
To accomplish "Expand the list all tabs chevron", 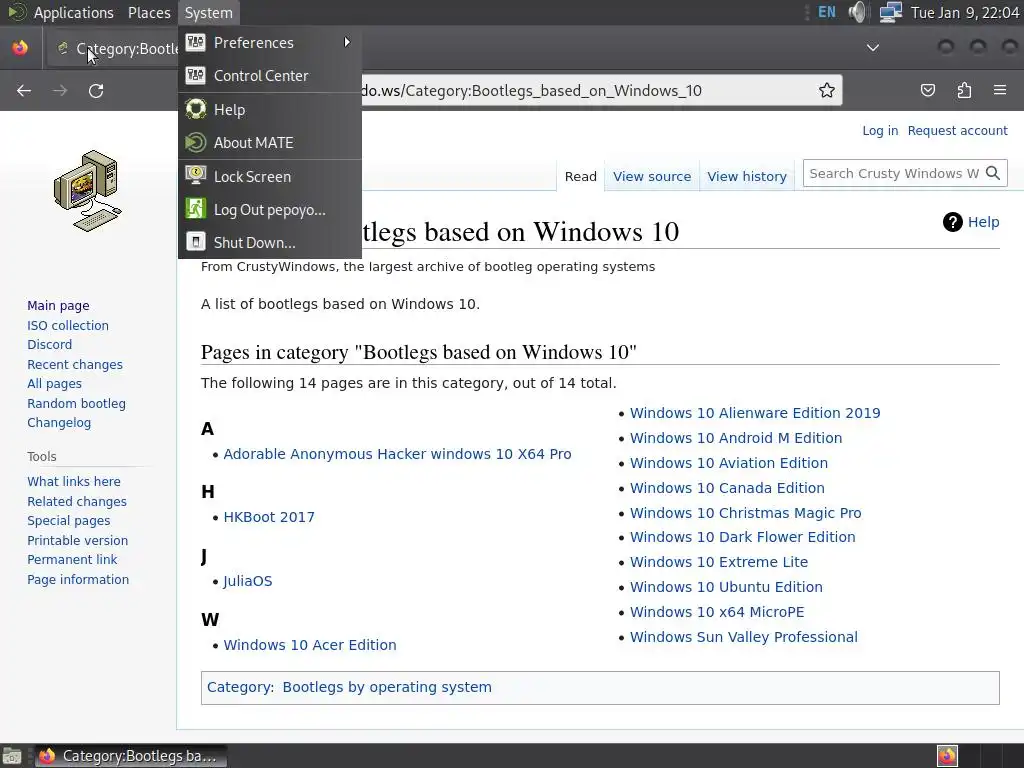I will (872, 48).
